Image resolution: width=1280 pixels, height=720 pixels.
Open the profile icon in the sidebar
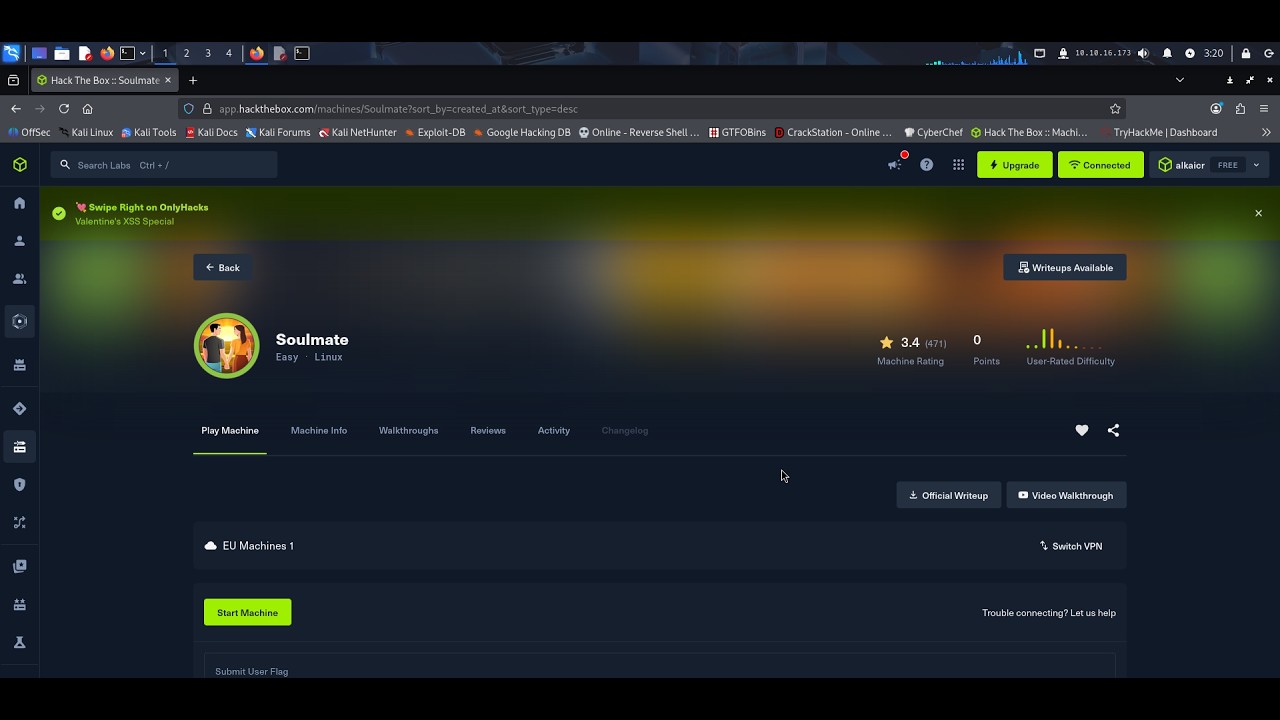click(19, 241)
